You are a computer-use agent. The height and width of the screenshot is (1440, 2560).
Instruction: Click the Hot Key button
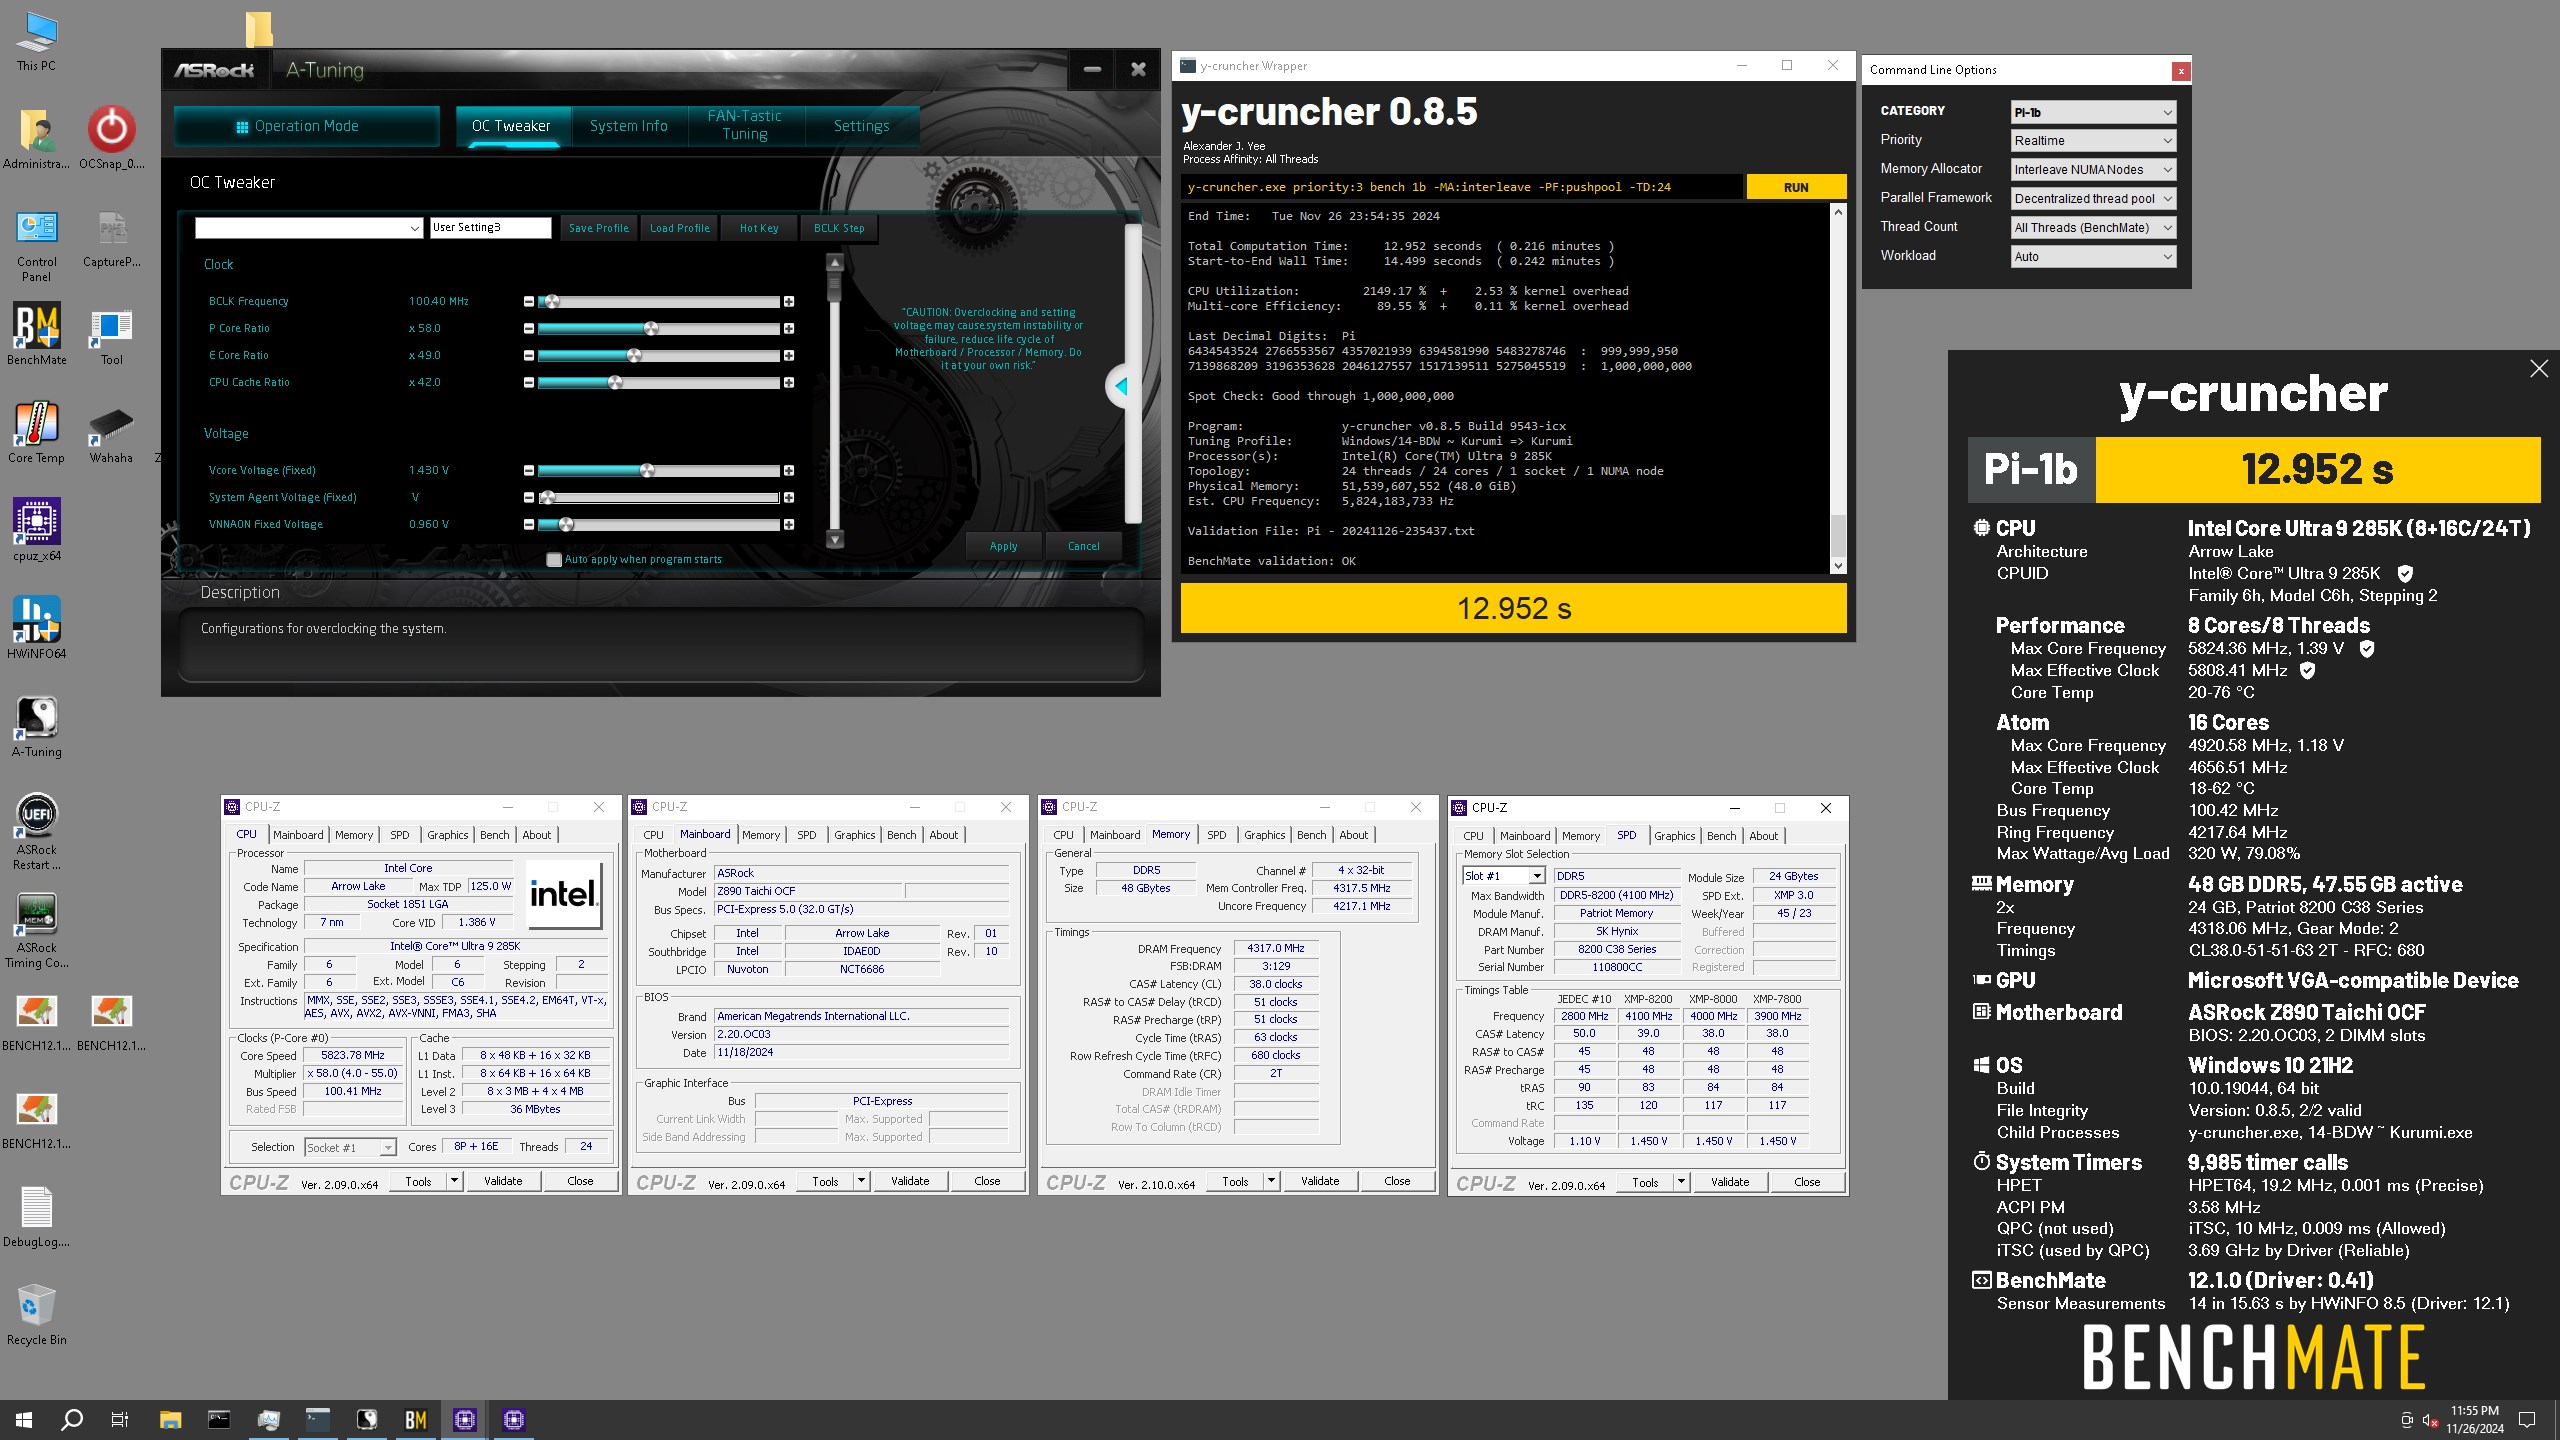click(759, 228)
